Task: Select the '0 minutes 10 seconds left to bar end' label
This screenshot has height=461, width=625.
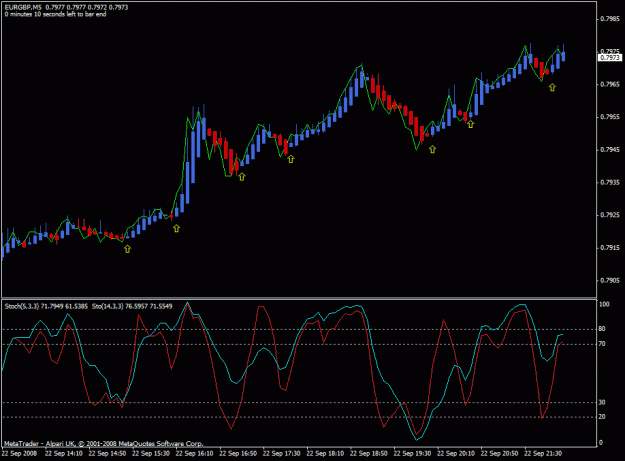Action: 55,14
